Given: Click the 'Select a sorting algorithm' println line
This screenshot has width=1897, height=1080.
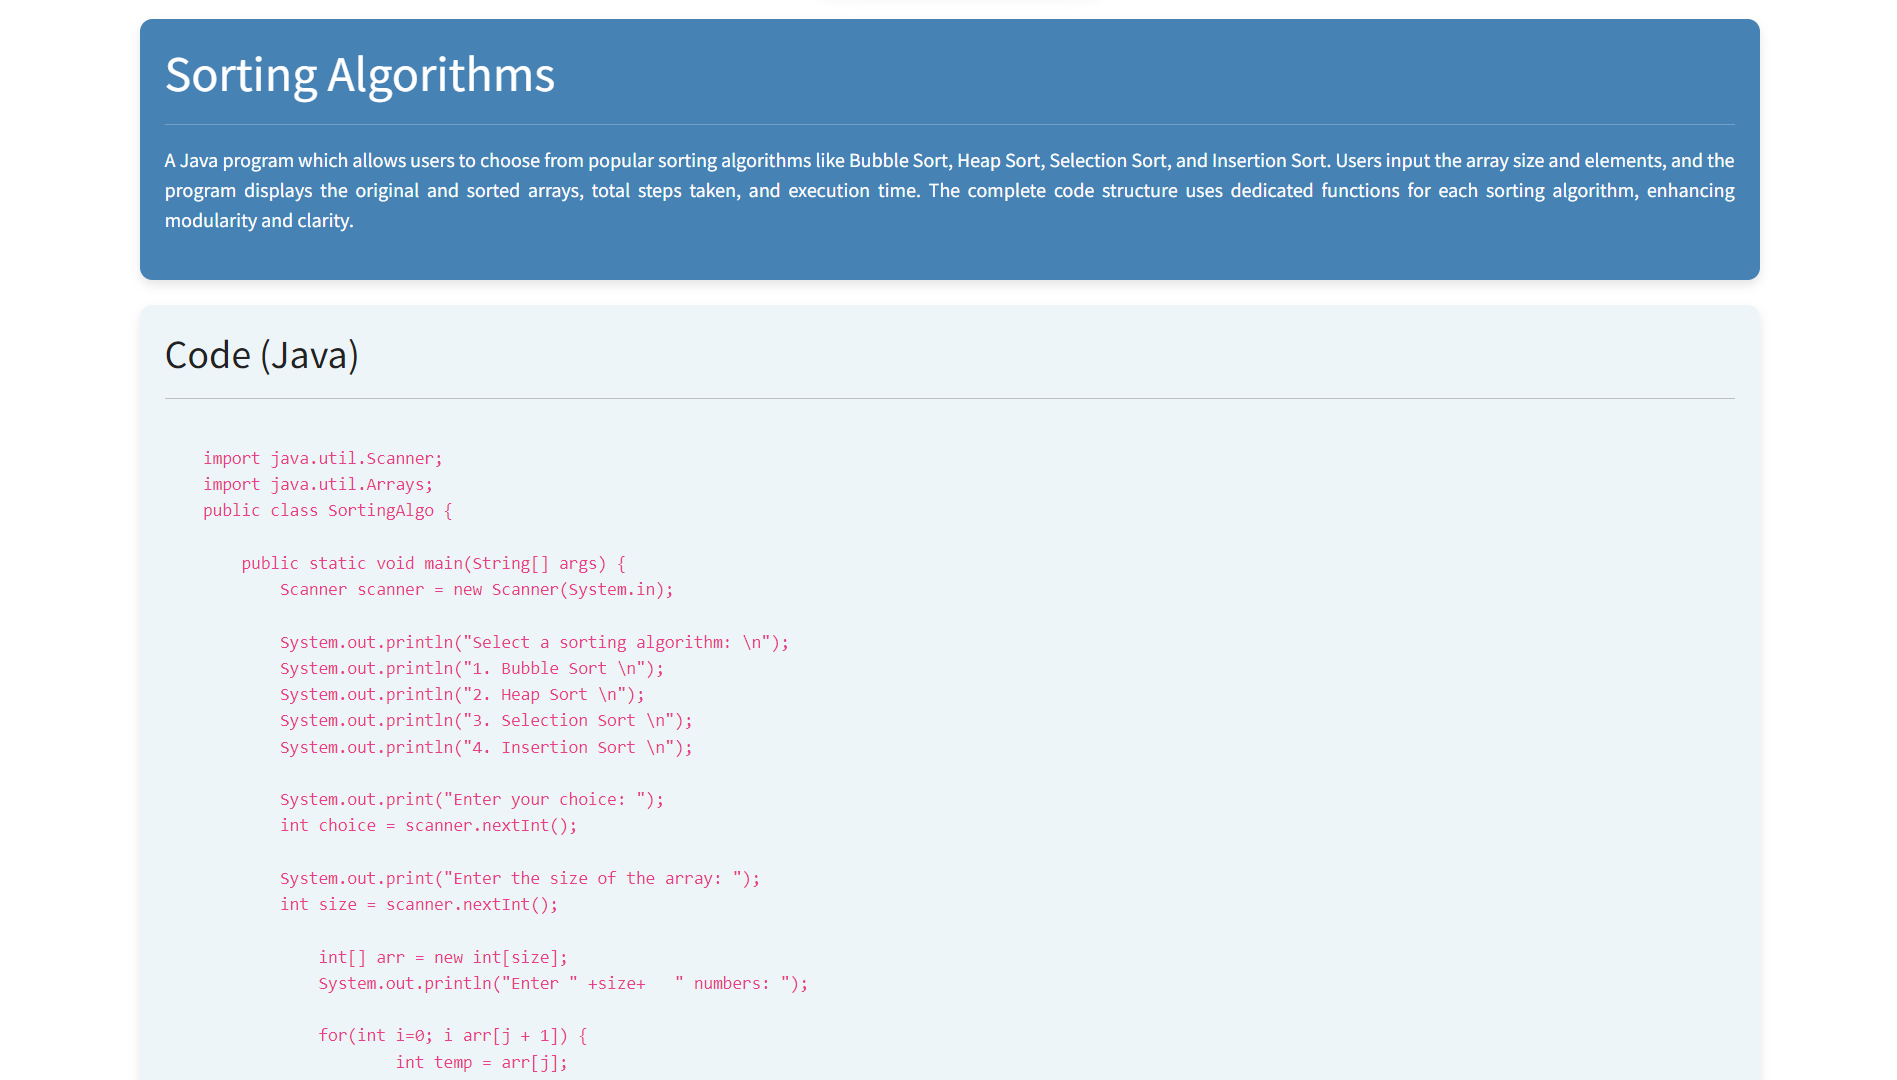Looking at the screenshot, I should (534, 642).
